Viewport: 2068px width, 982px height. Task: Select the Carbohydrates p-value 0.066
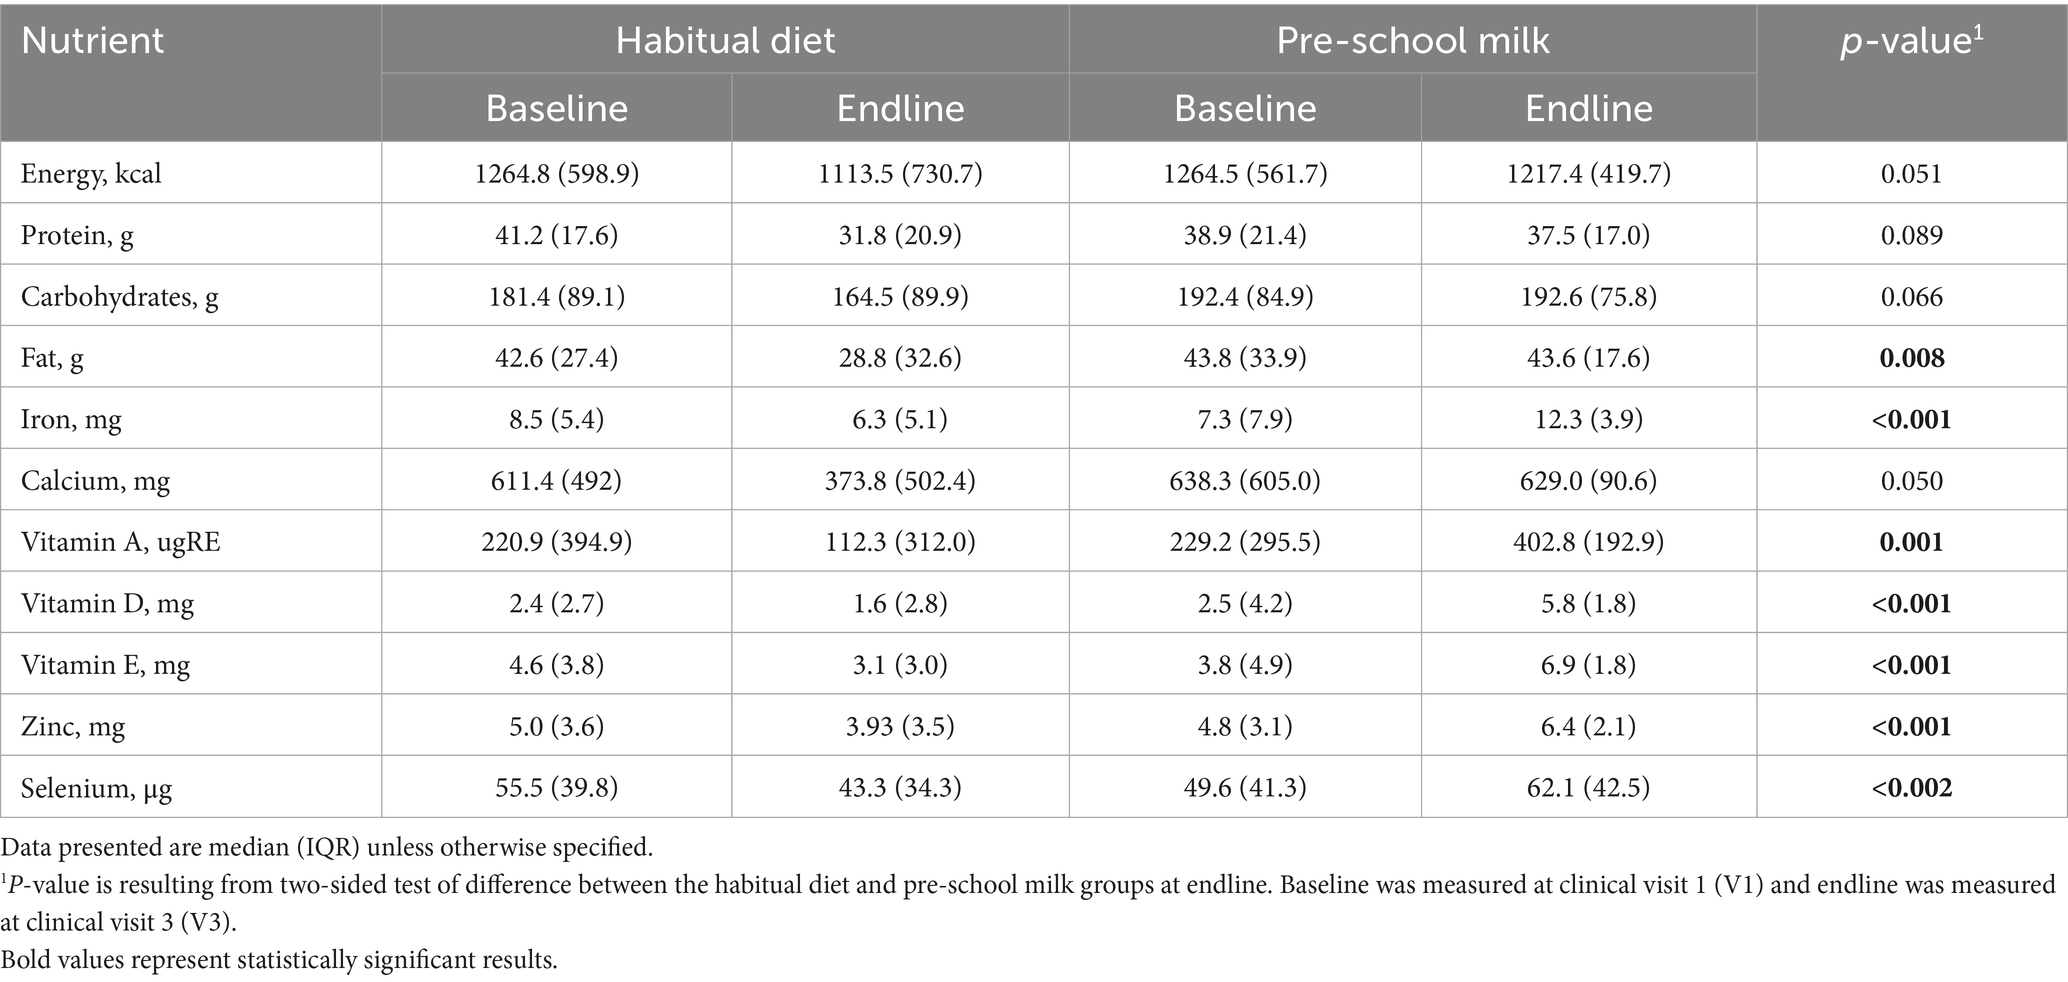pos(1911,297)
